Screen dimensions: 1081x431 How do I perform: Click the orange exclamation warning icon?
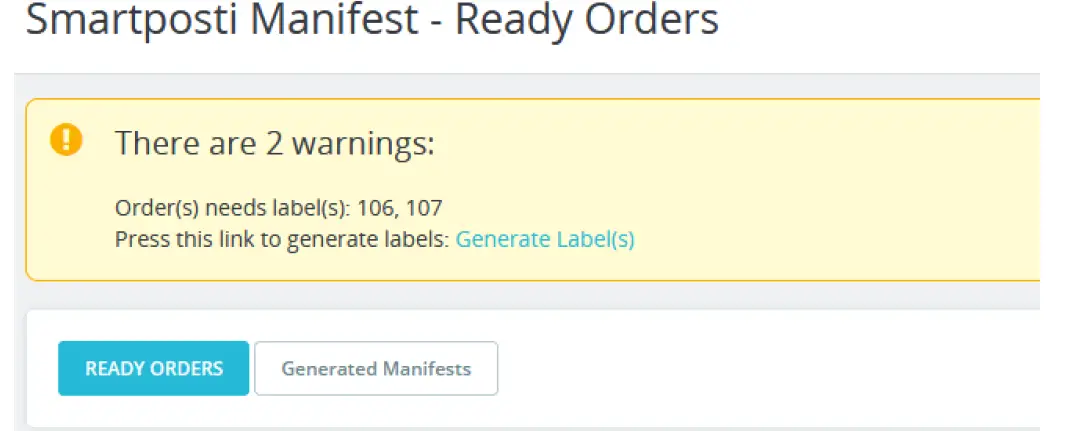[x=66, y=140]
